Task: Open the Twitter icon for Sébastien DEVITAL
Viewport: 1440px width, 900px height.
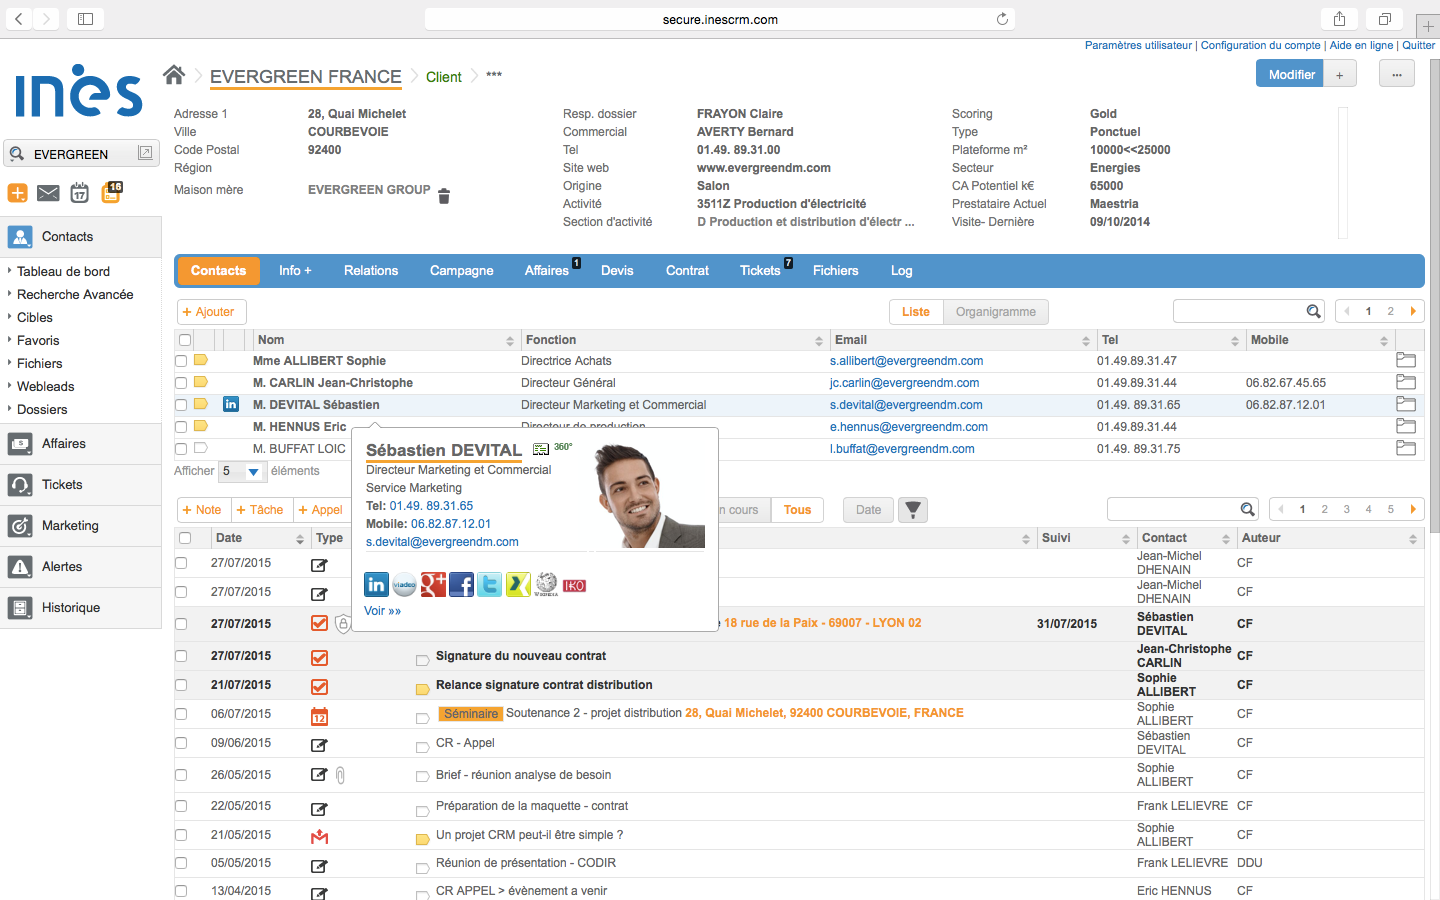Action: tap(489, 583)
